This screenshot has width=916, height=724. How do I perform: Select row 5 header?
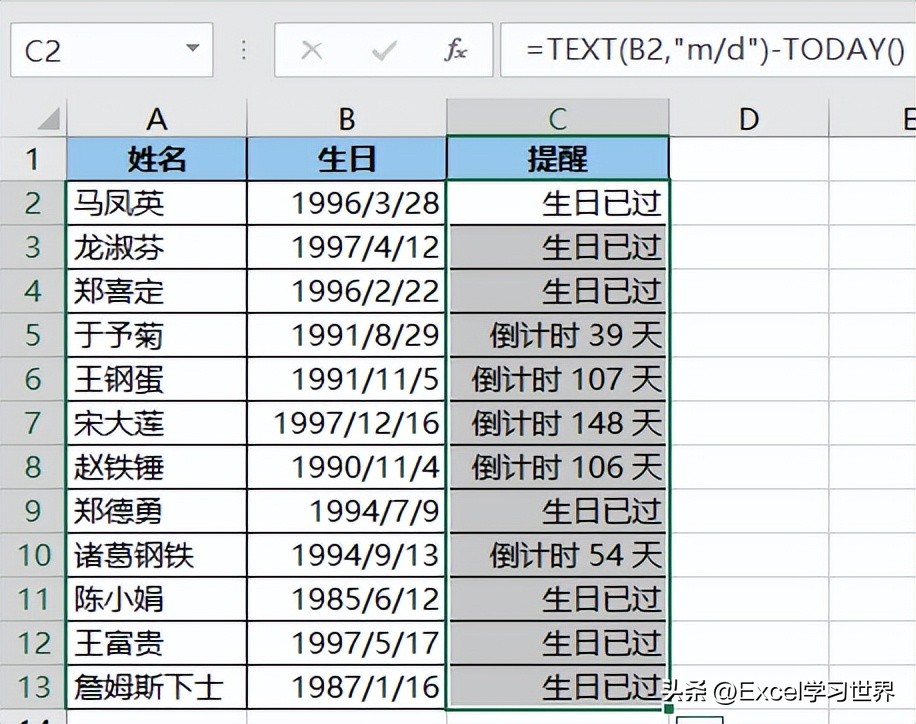[x=33, y=335]
